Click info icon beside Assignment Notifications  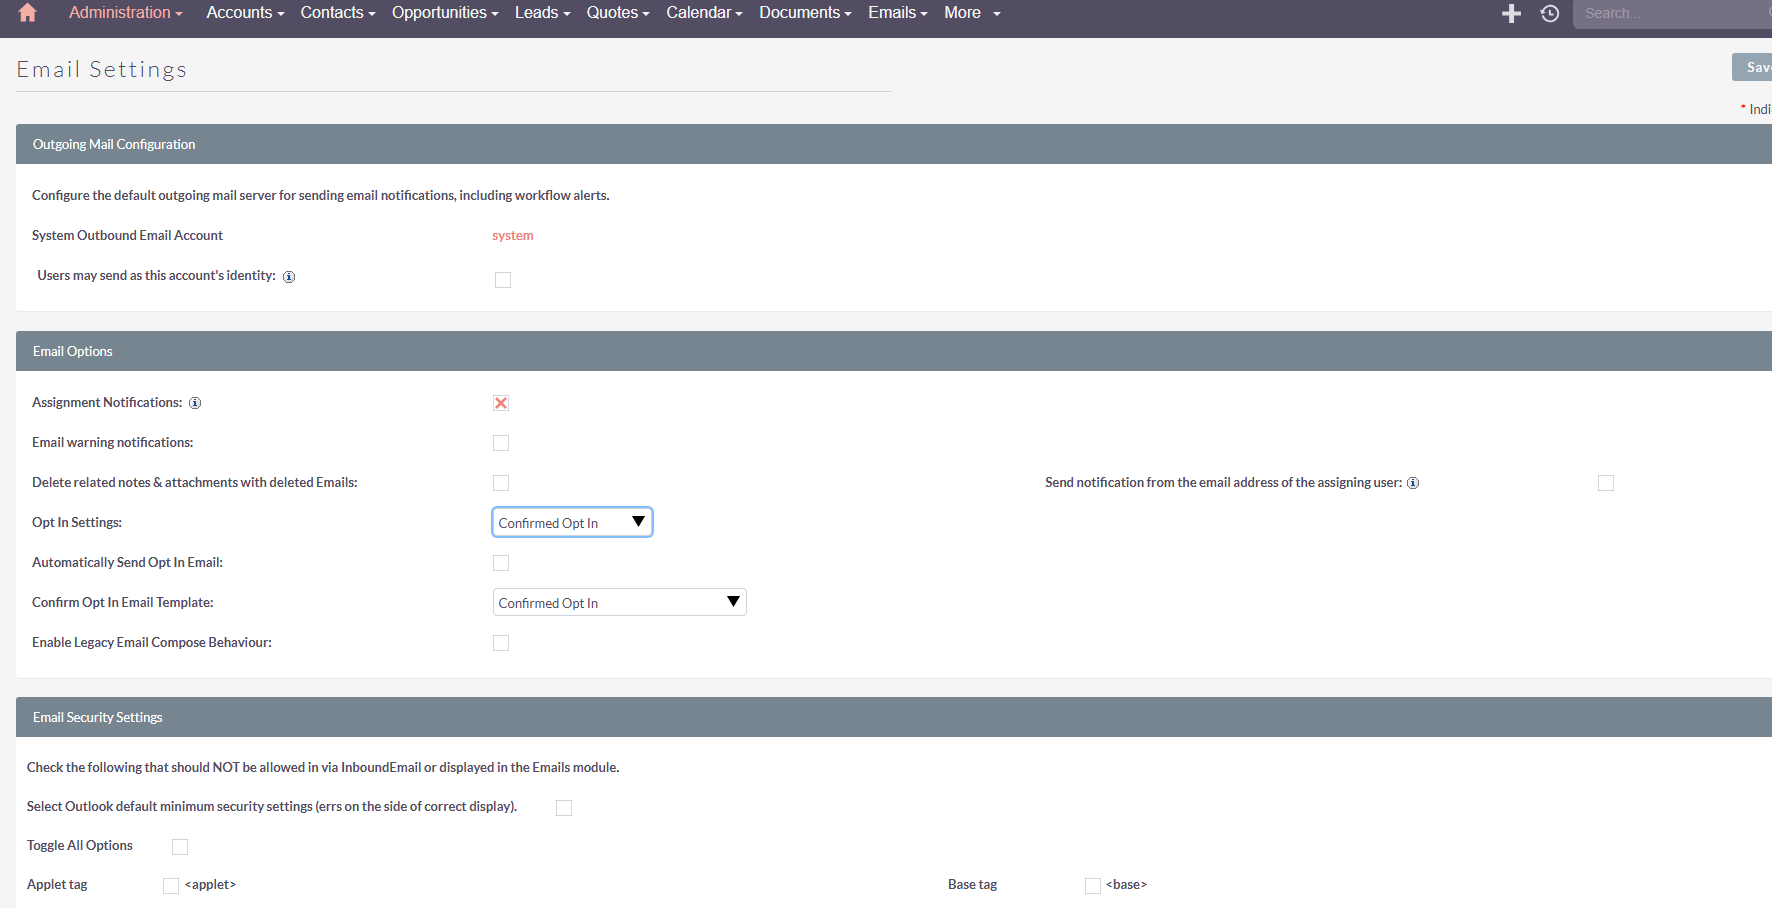click(195, 403)
